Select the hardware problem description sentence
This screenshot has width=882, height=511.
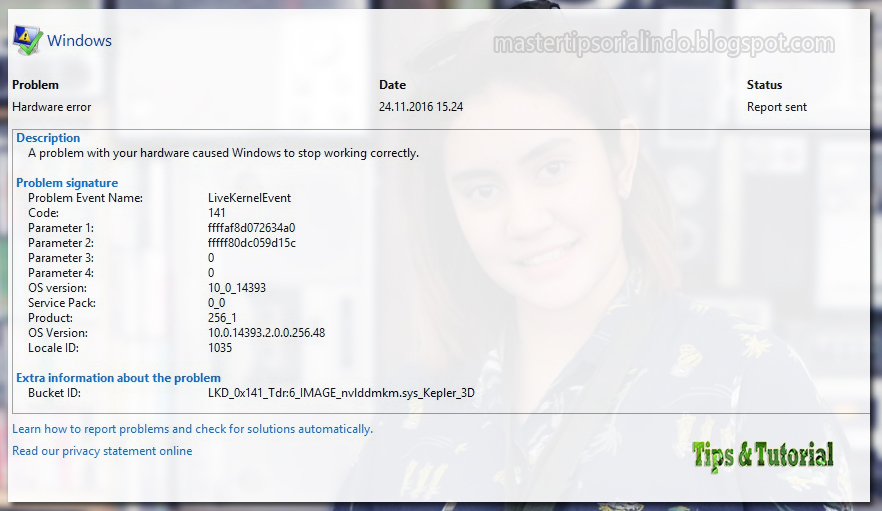(x=223, y=153)
